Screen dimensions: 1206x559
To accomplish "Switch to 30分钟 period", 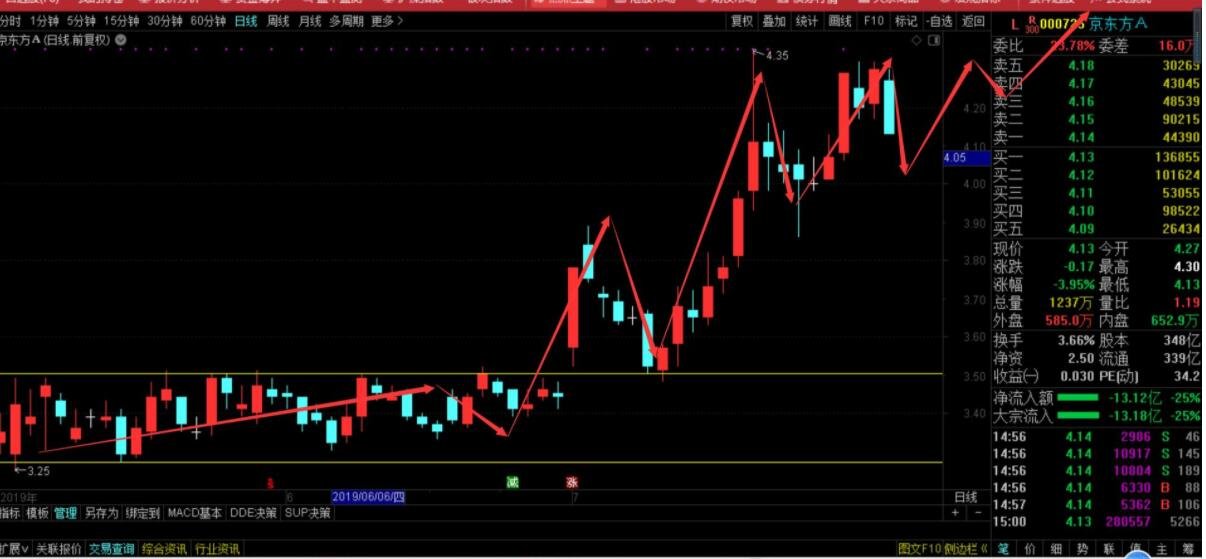I will (164, 21).
